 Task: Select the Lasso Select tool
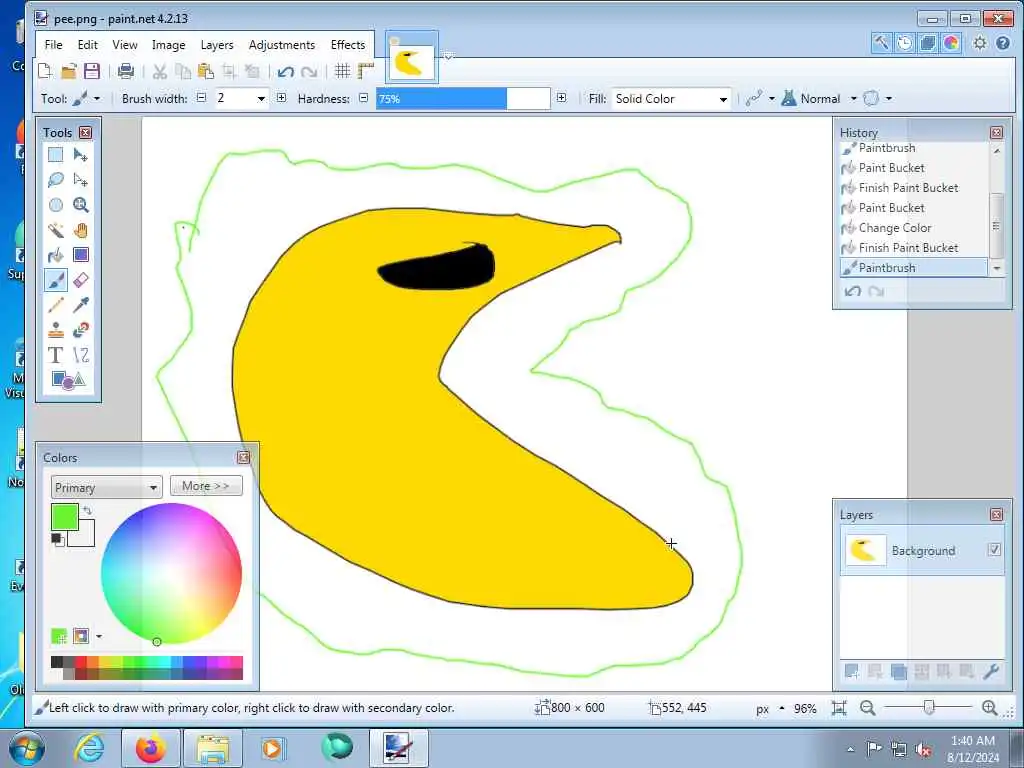(56, 180)
